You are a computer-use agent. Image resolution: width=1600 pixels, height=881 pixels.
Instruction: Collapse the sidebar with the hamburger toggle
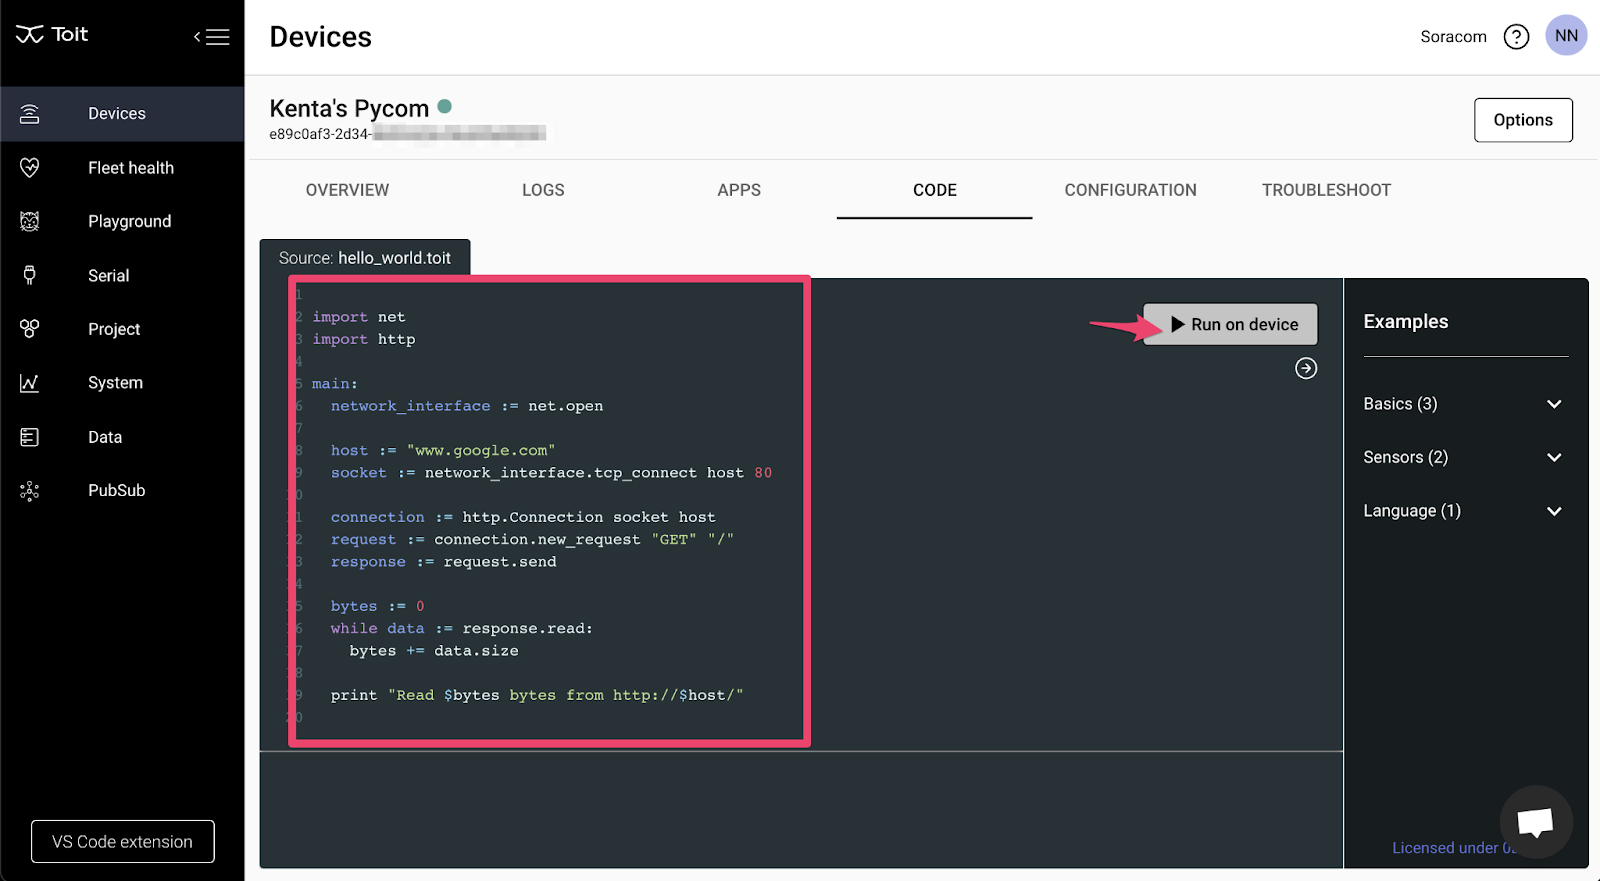tap(212, 37)
